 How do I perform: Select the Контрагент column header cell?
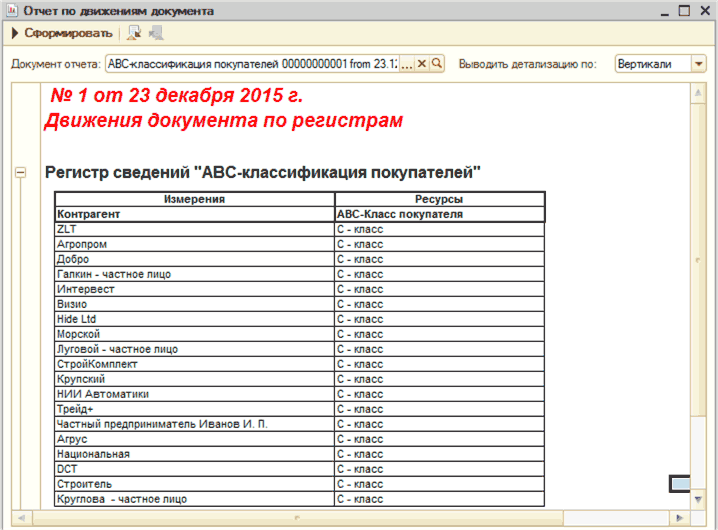(x=194, y=214)
